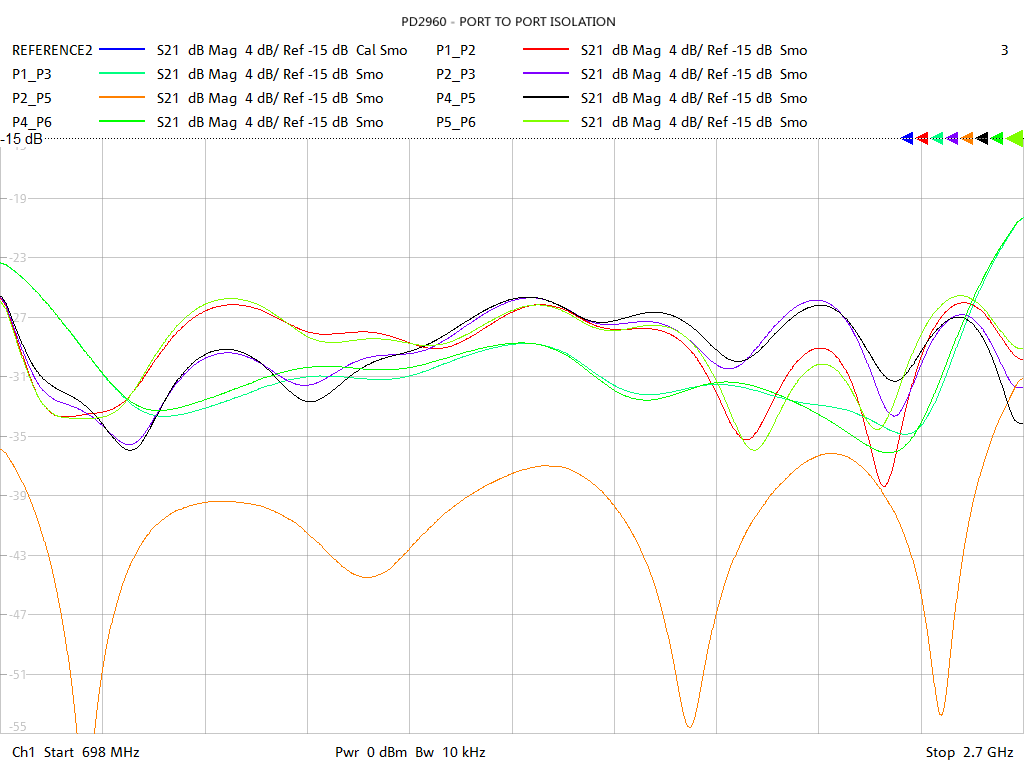Select the orange P2_P5 reference-level arrow marker
The width and height of the screenshot is (1024, 768).
[x=967, y=138]
